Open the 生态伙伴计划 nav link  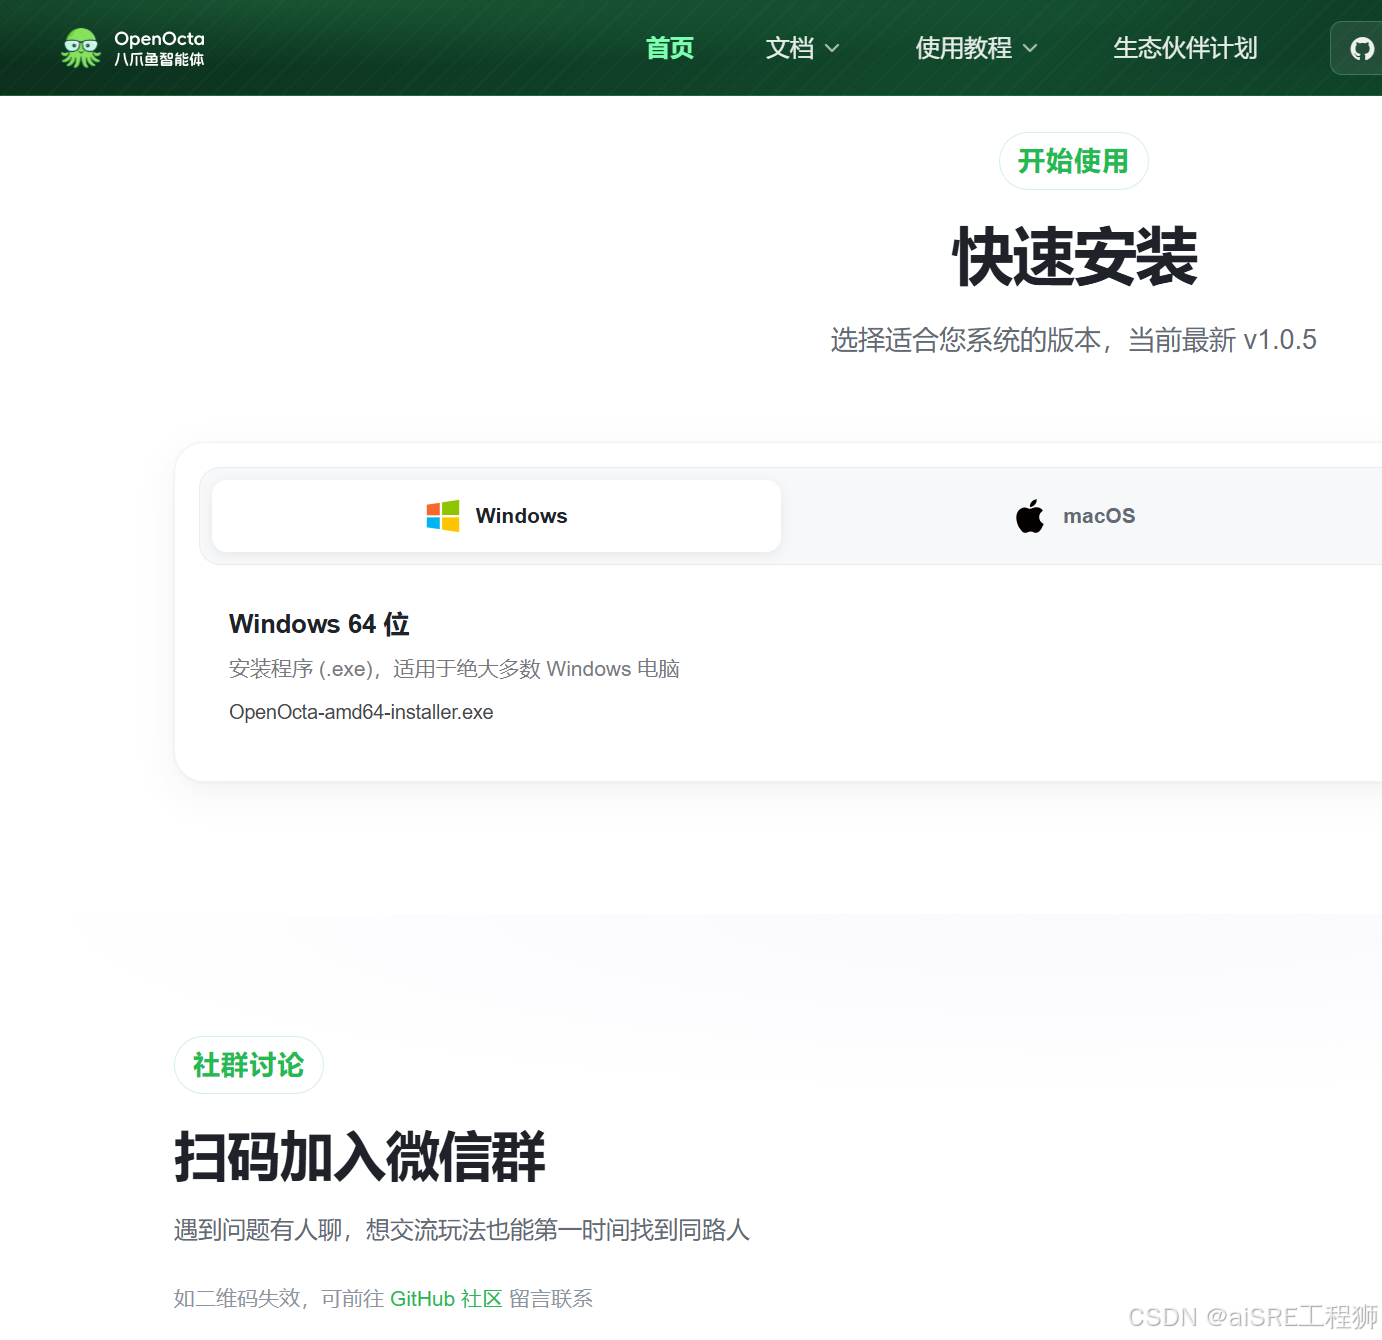pos(1185,48)
